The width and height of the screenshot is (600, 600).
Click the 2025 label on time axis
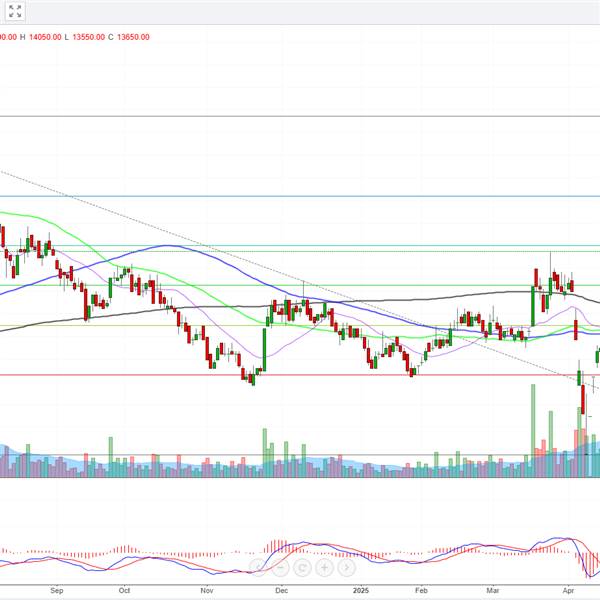pos(361,590)
